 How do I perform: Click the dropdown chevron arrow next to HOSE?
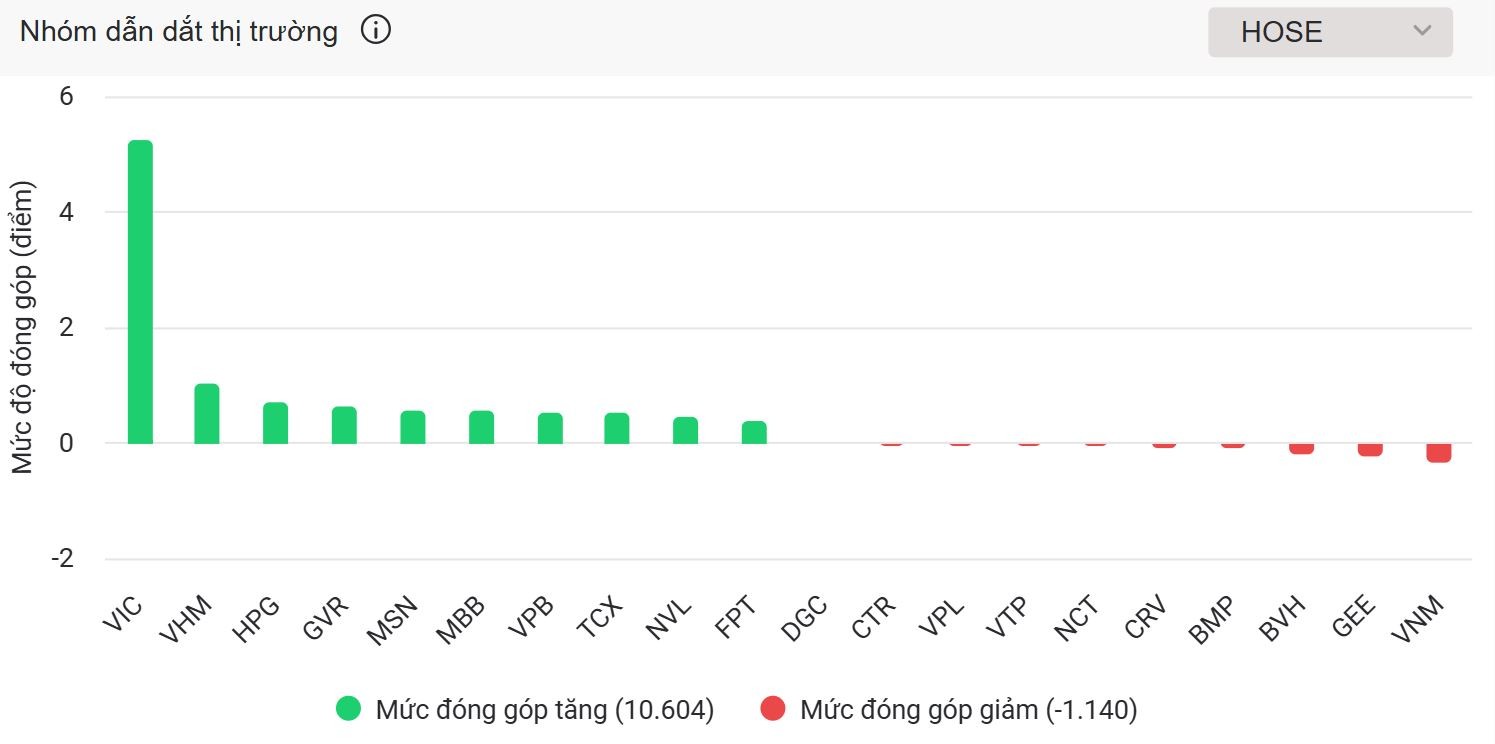1422,31
